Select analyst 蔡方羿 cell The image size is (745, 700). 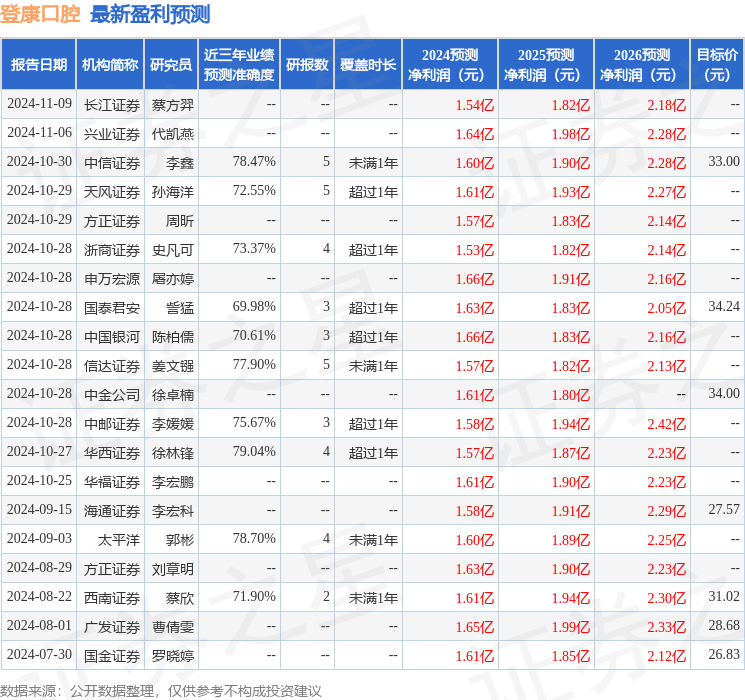(173, 105)
